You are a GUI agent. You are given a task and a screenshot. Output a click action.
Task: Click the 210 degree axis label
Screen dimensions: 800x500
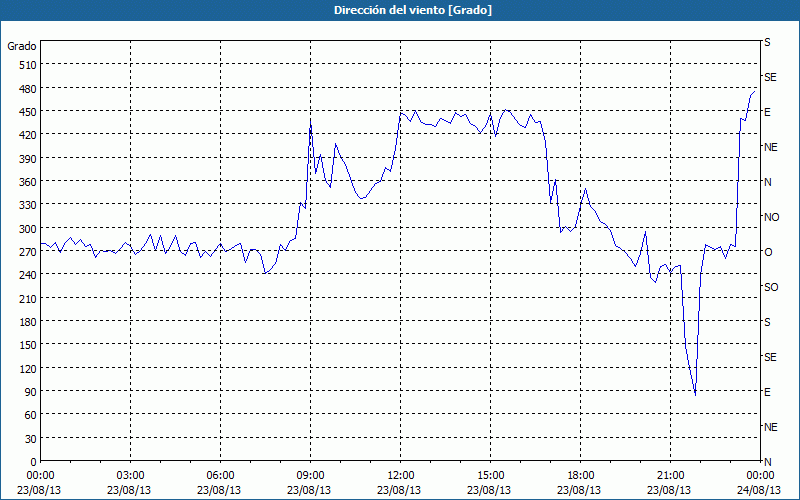tap(28, 298)
